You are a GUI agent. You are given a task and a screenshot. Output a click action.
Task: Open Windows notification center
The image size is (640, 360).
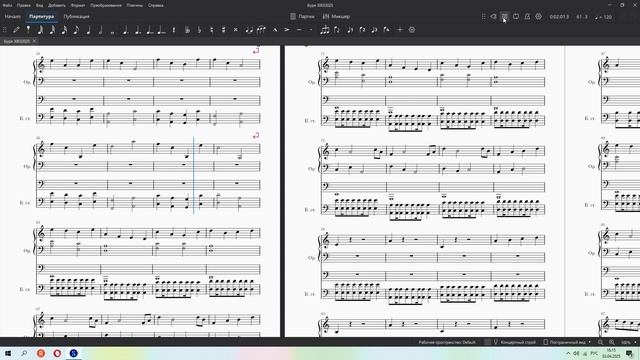pyautogui.click(x=630, y=353)
